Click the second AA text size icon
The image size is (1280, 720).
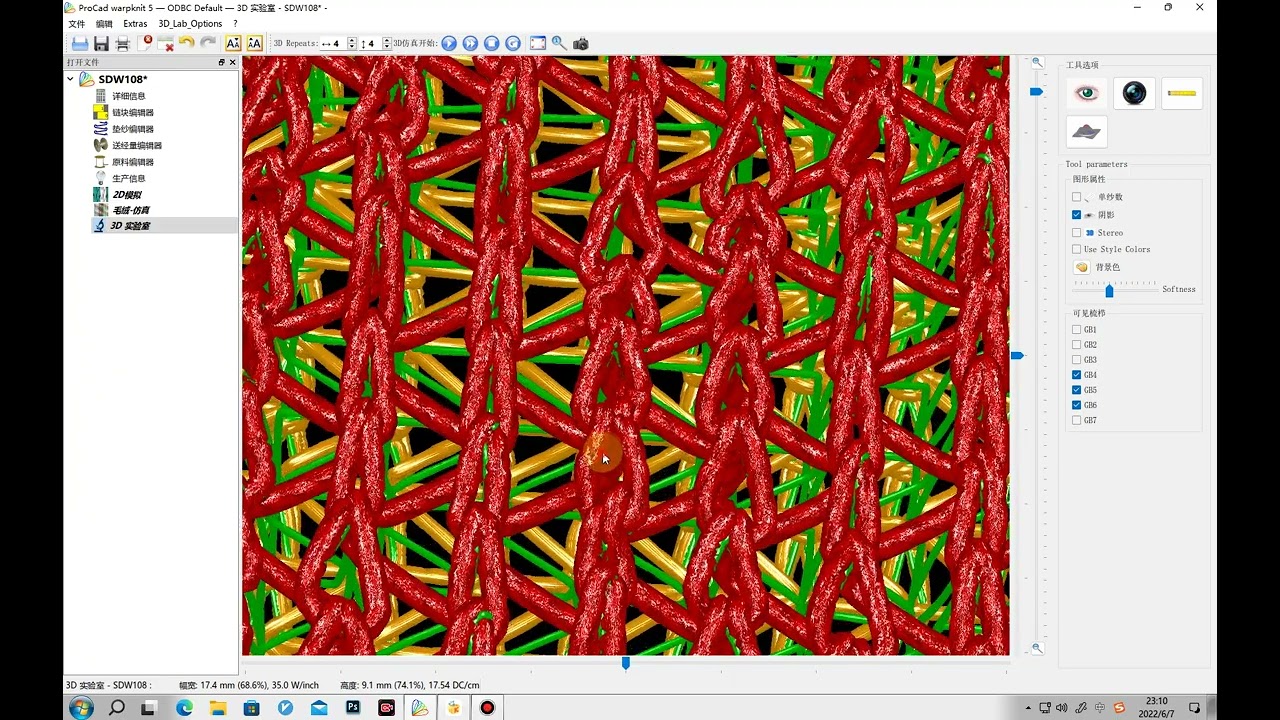(x=254, y=43)
